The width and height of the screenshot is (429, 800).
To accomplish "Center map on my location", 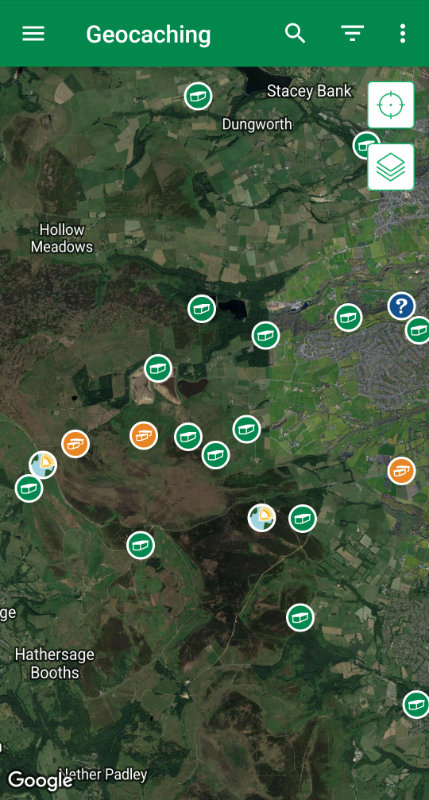I will click(391, 105).
